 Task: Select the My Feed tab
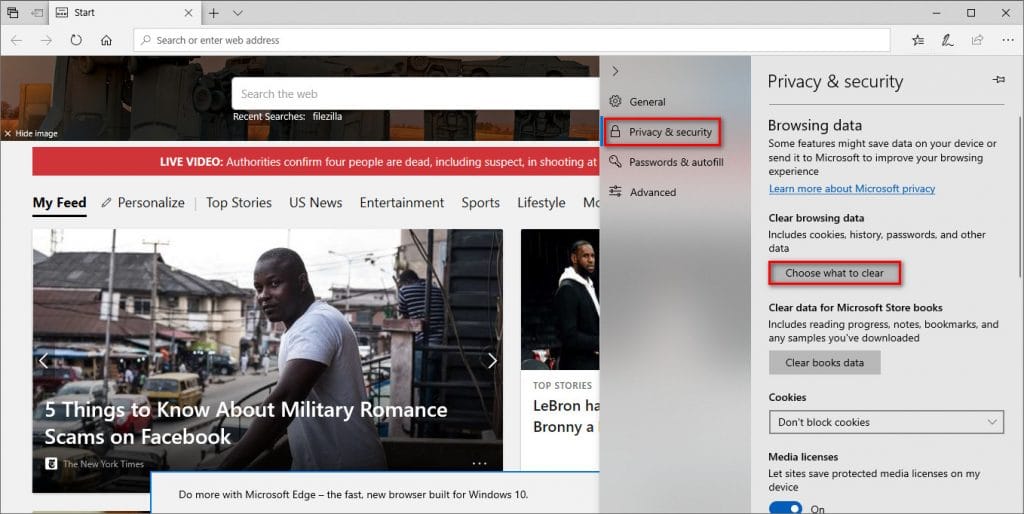pos(59,202)
